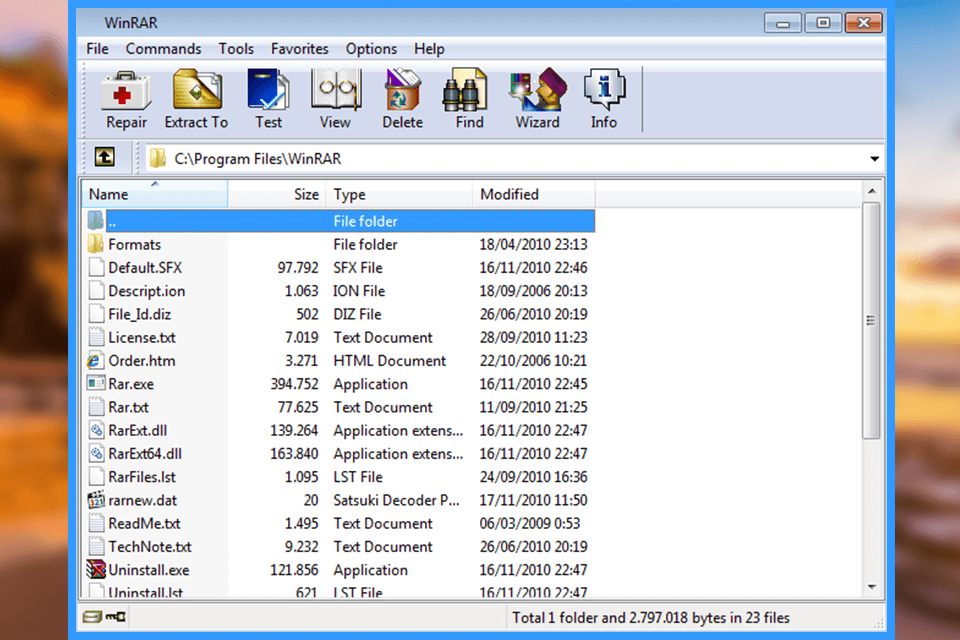This screenshot has width=960, height=640.
Task: Sort by Type column header
Action: [399, 194]
